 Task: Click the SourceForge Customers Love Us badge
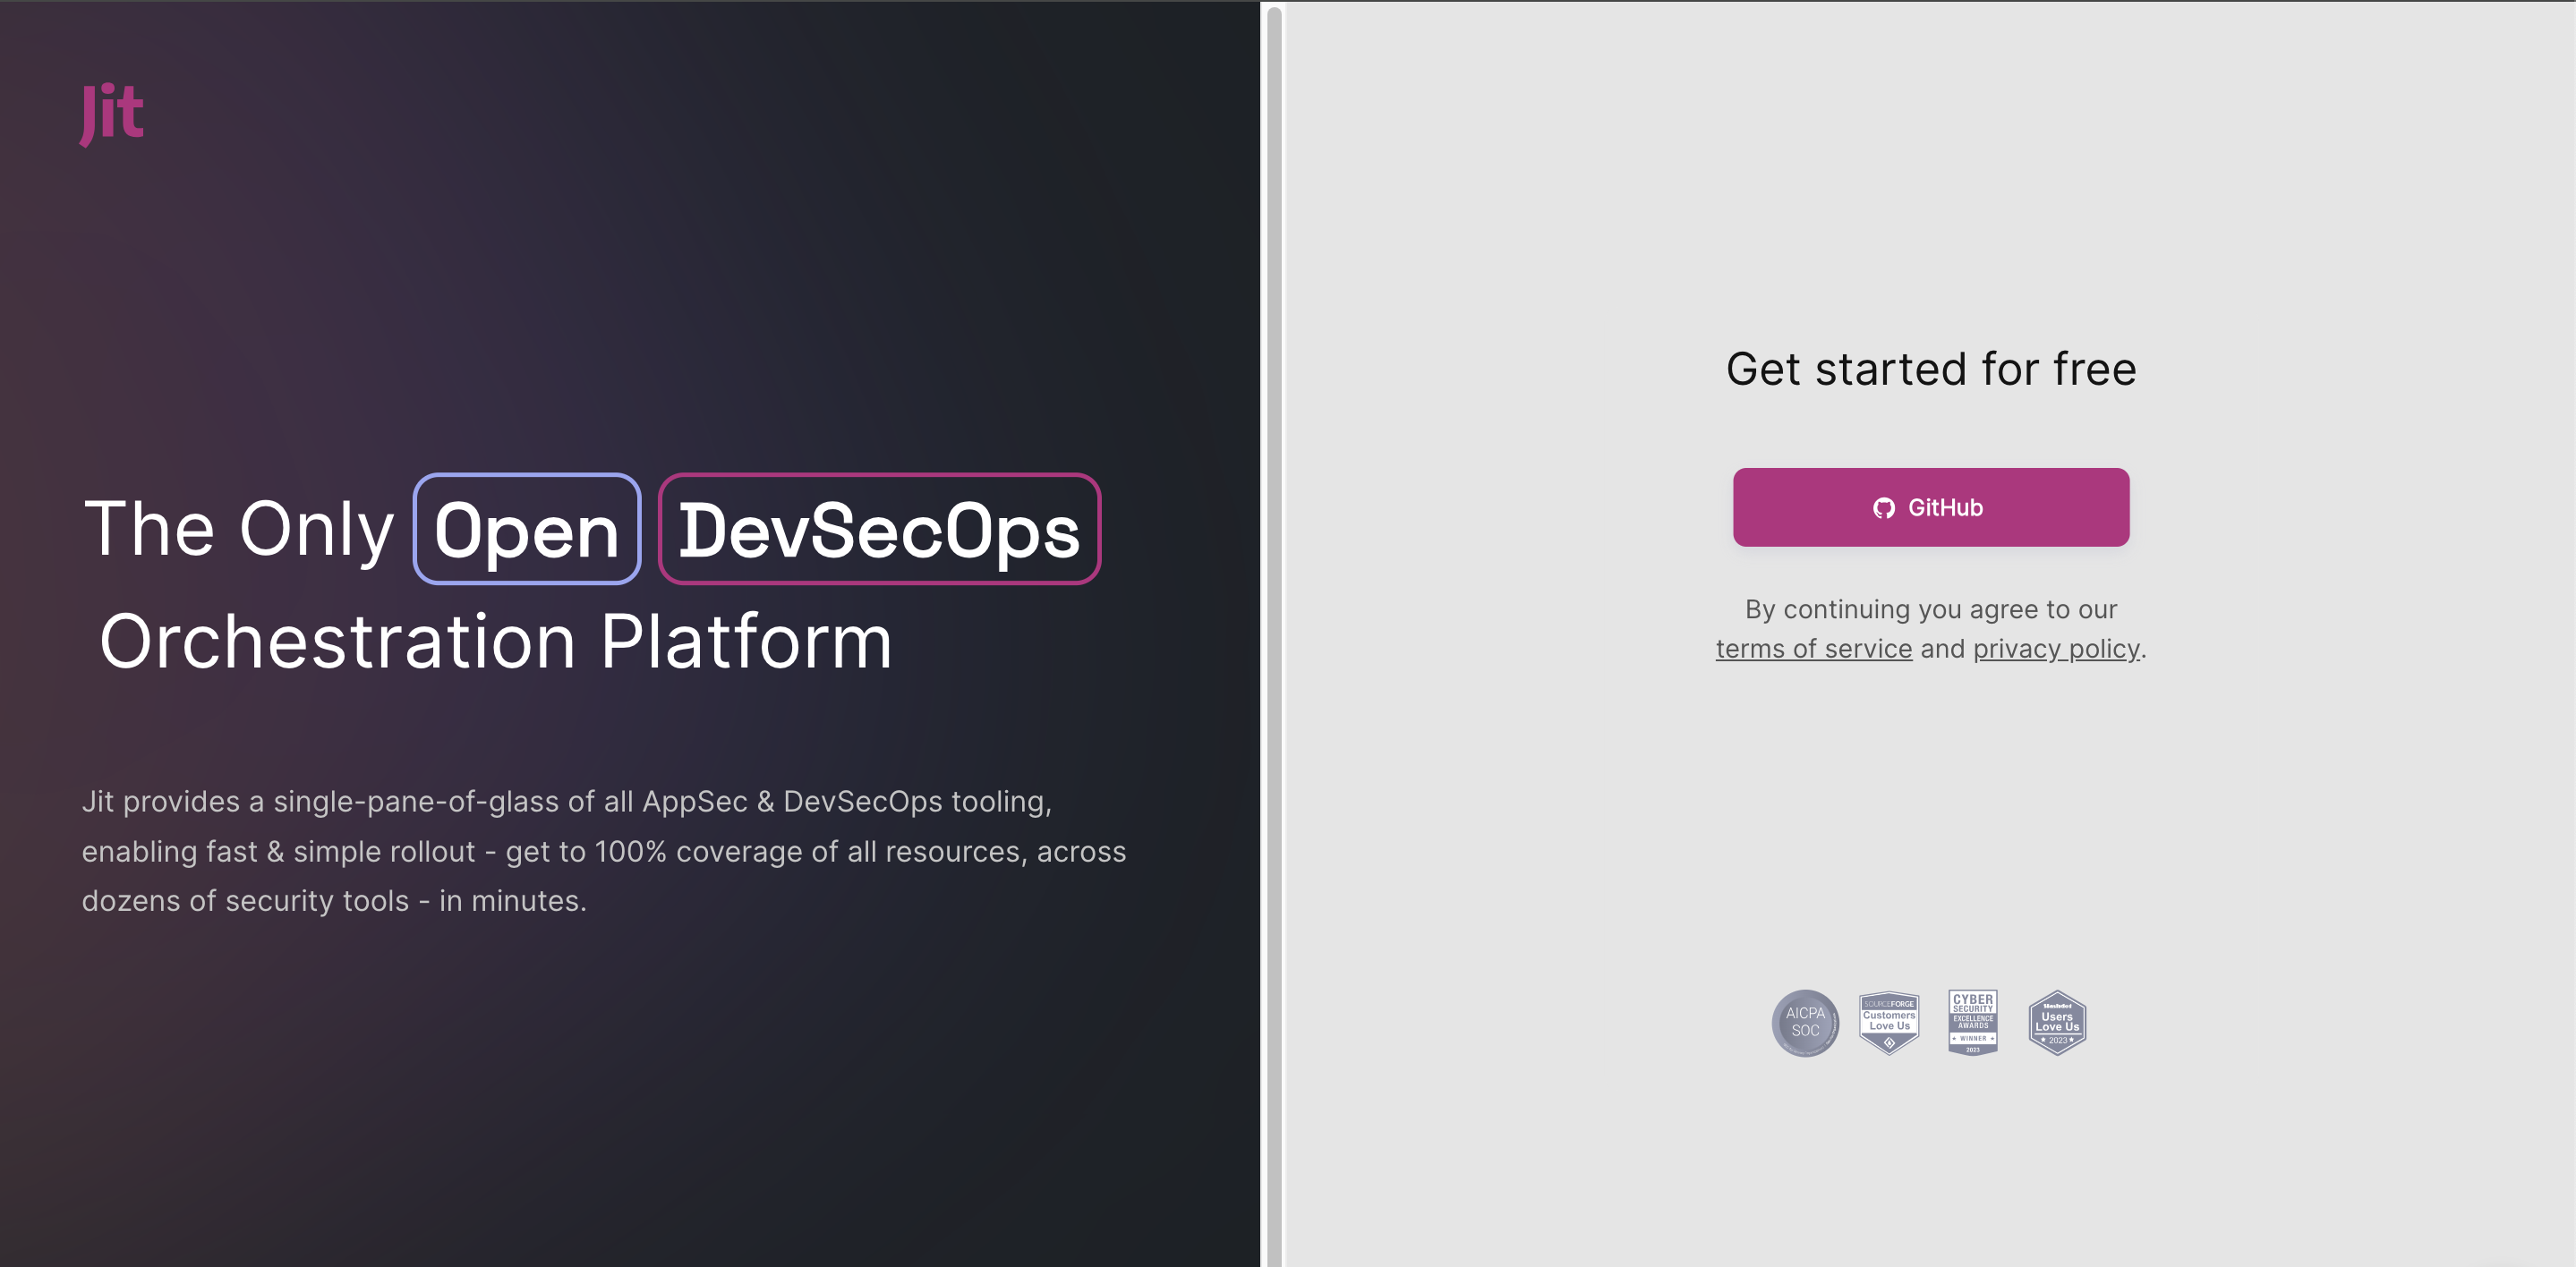(1888, 1022)
